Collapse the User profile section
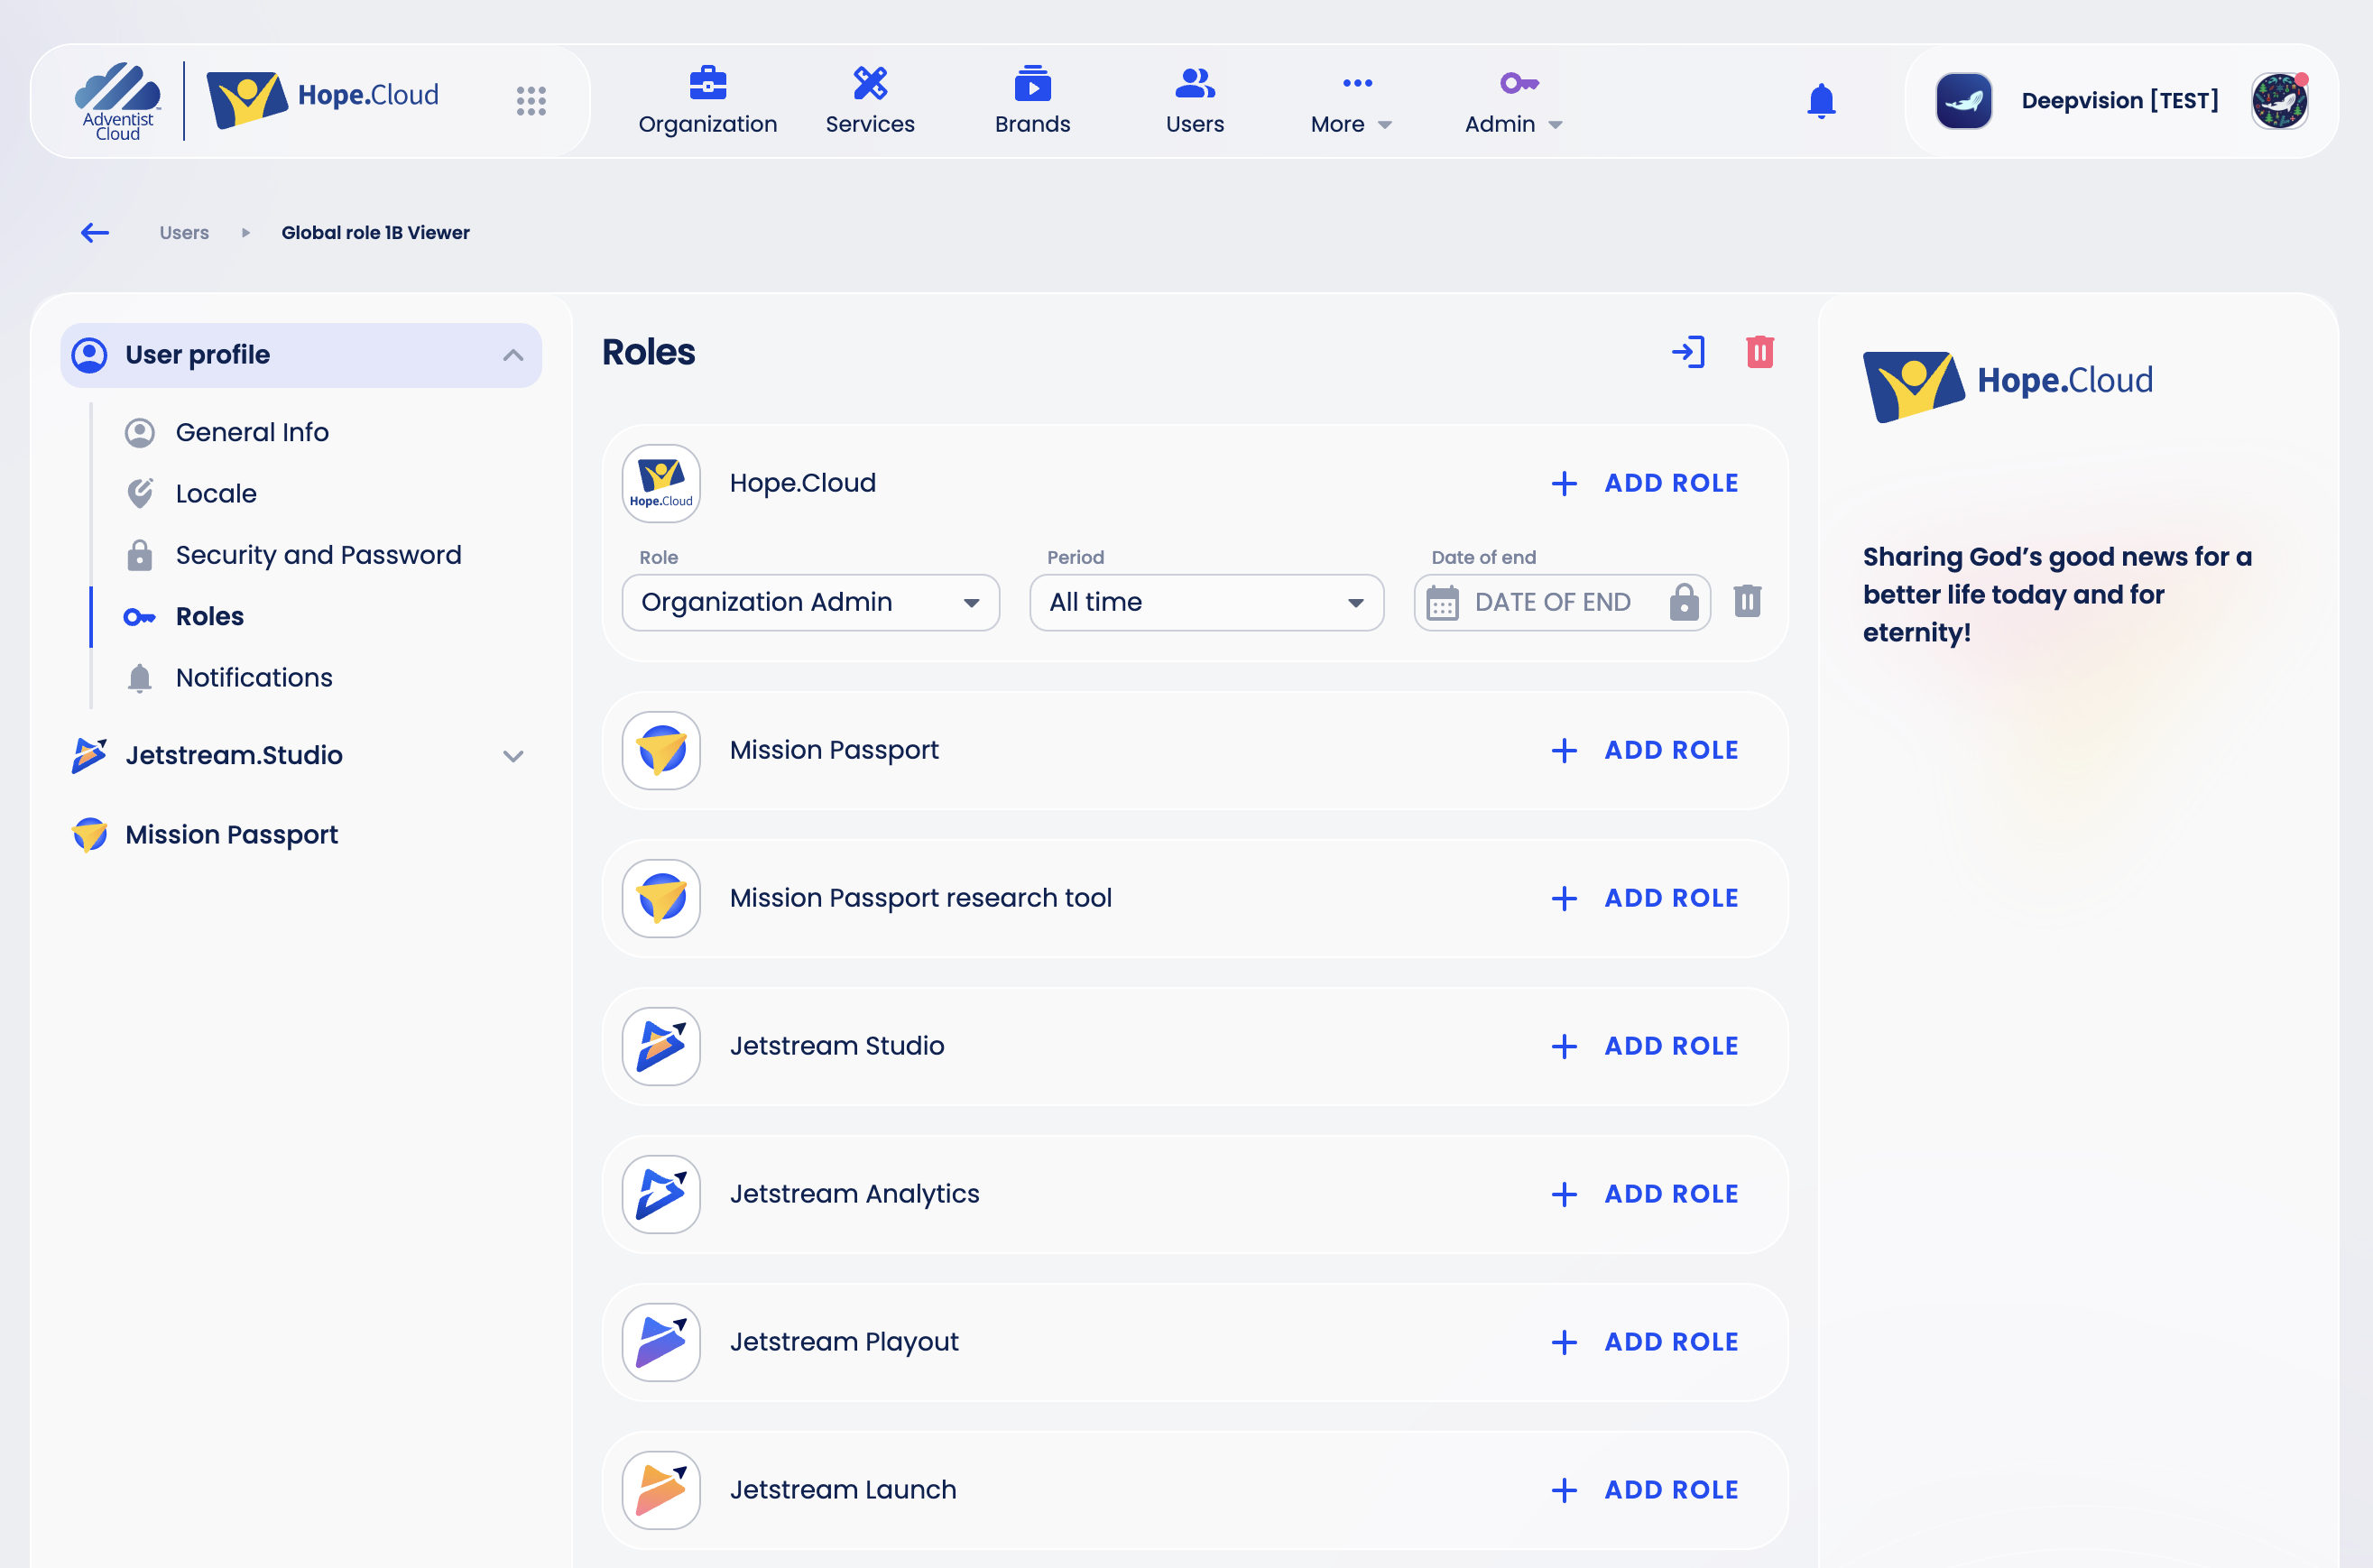 tap(301, 355)
